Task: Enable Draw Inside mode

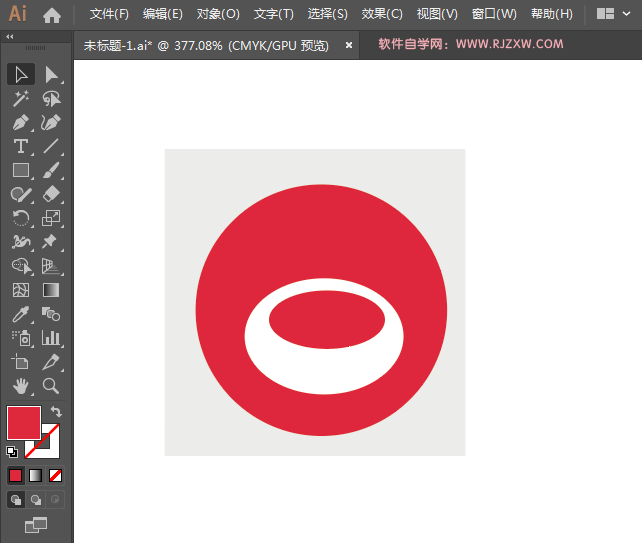Action: click(55, 500)
